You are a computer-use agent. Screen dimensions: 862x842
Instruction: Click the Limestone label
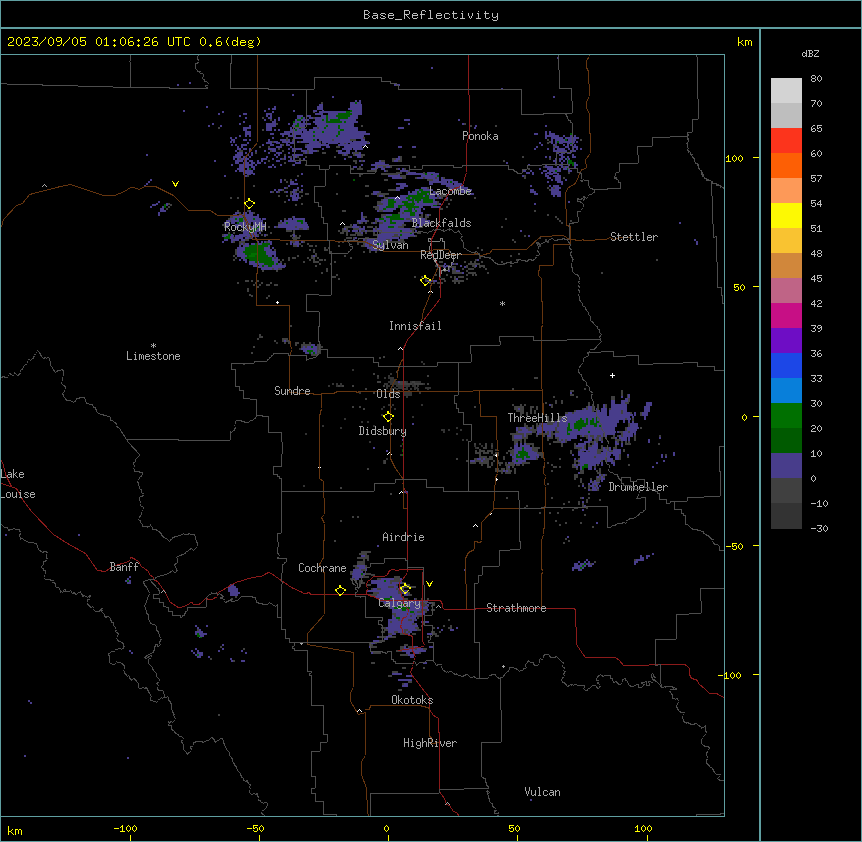pos(153,356)
